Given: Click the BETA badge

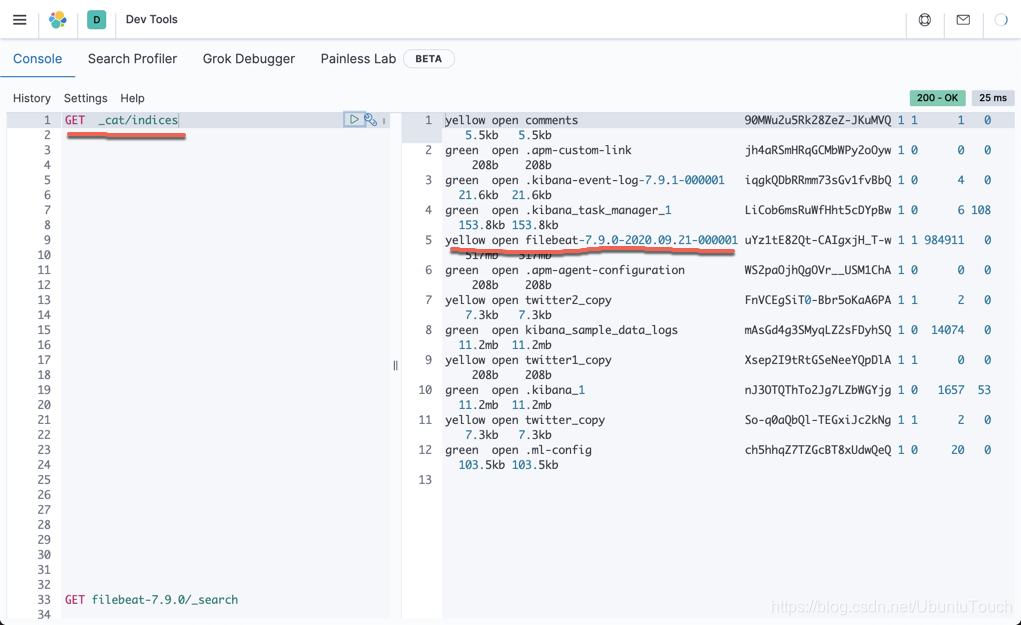Looking at the screenshot, I should (428, 59).
